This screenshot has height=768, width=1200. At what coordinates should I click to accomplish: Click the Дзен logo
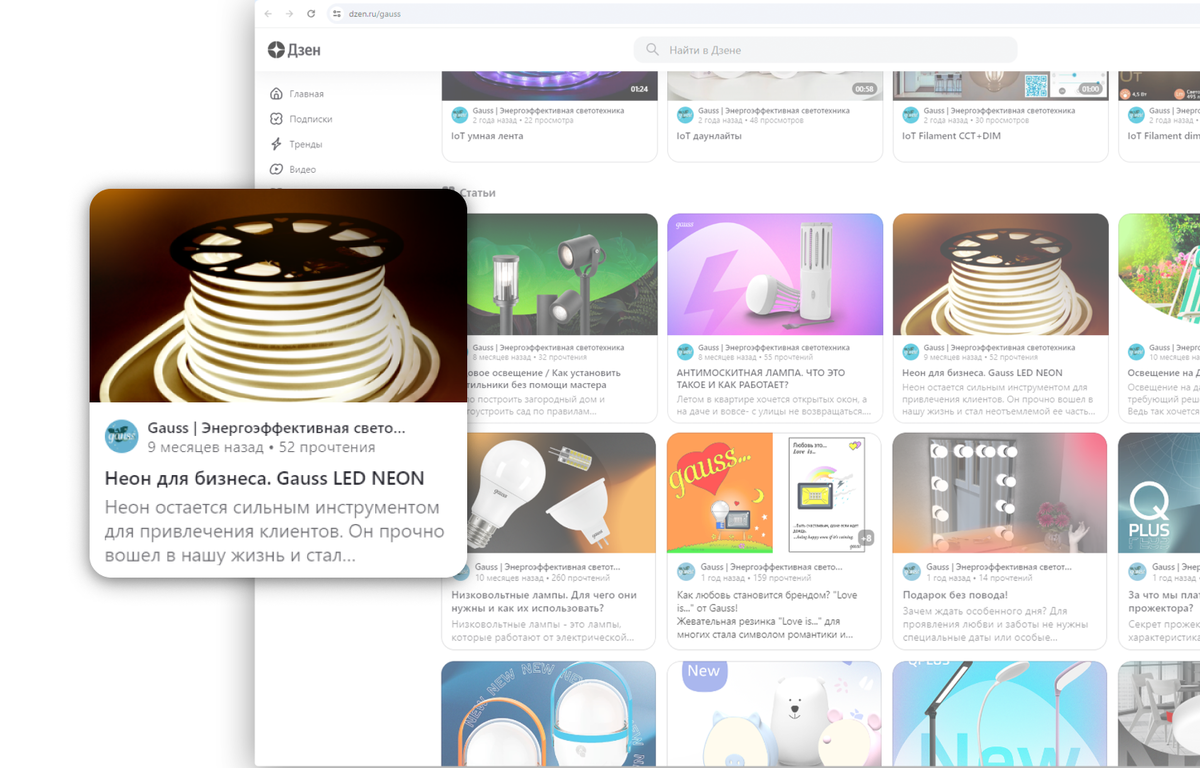coord(294,50)
